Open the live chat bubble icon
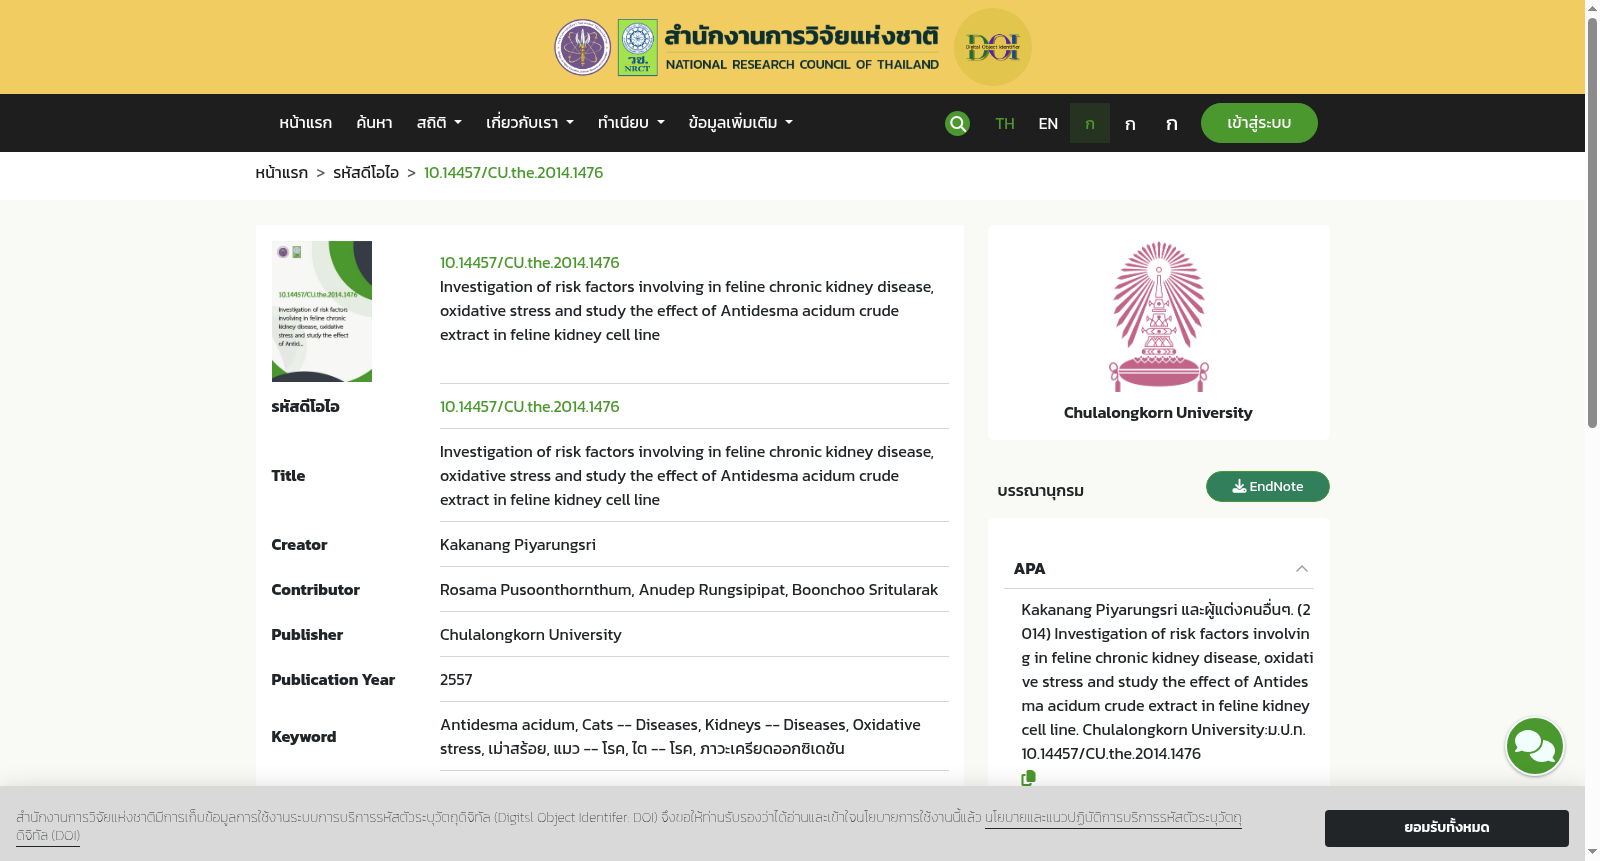Viewport: 1600px width, 861px height. tap(1535, 746)
